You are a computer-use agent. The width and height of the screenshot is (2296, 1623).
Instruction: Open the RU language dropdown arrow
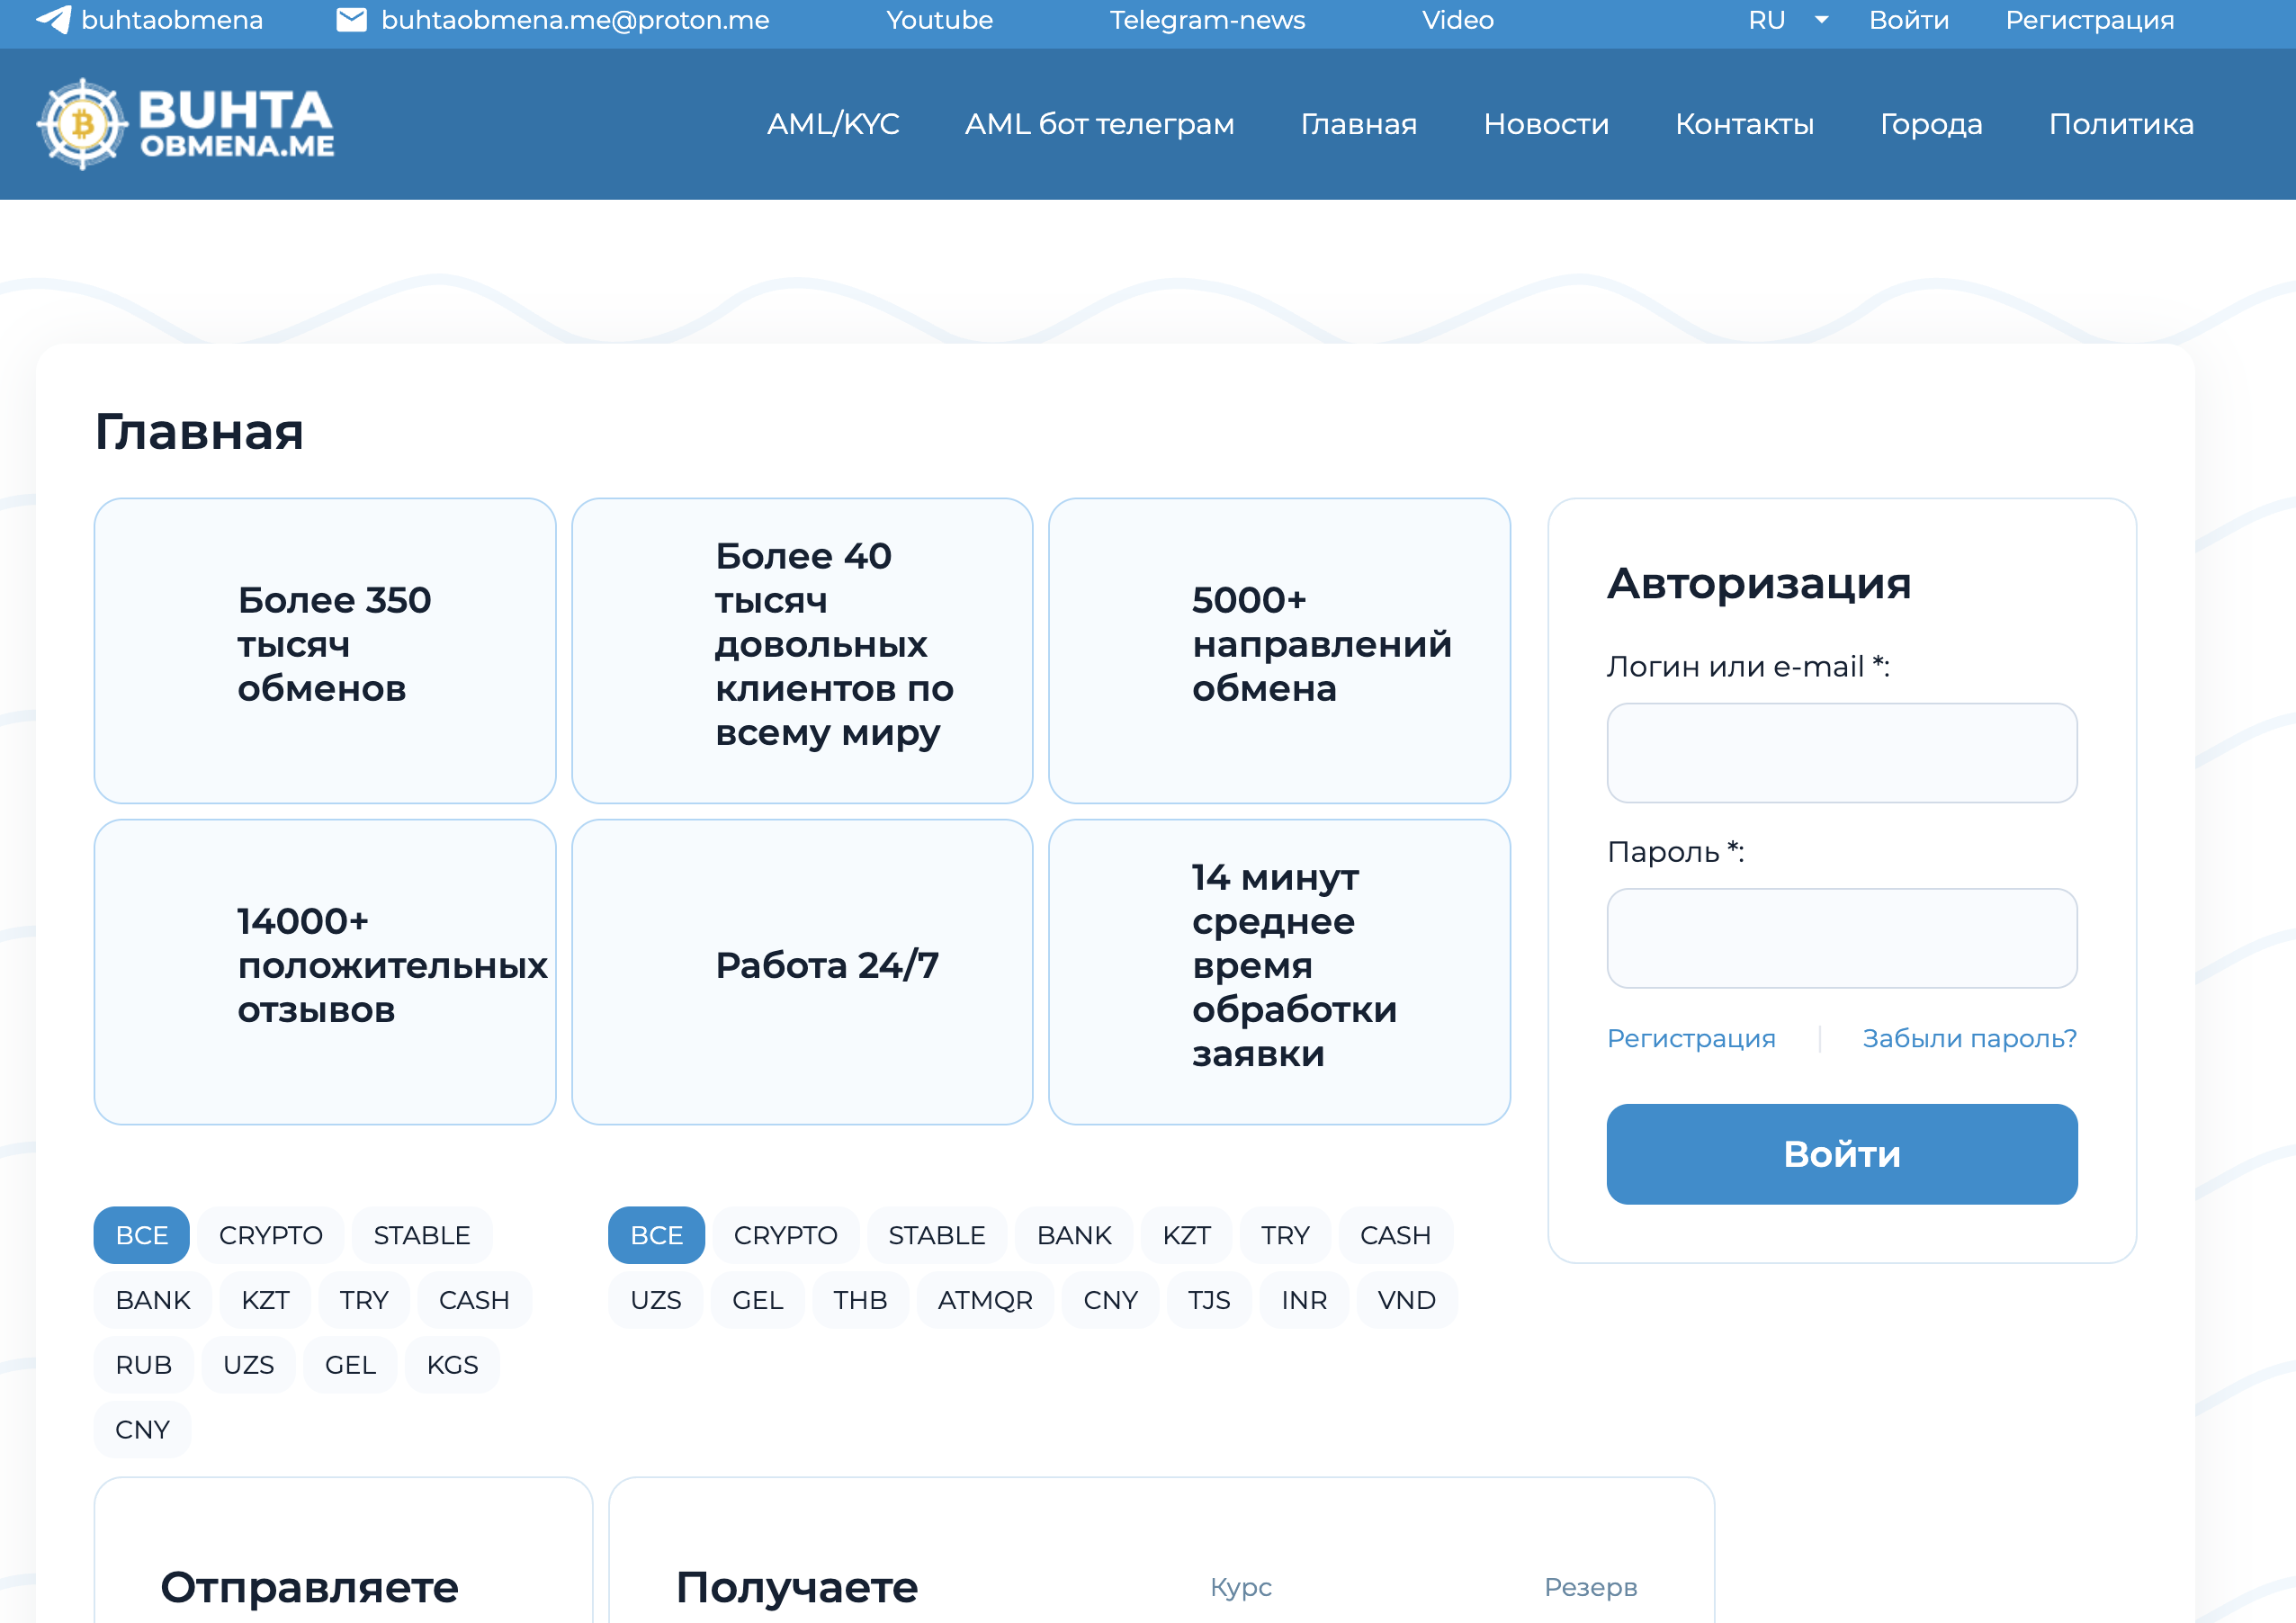pyautogui.click(x=1821, y=20)
